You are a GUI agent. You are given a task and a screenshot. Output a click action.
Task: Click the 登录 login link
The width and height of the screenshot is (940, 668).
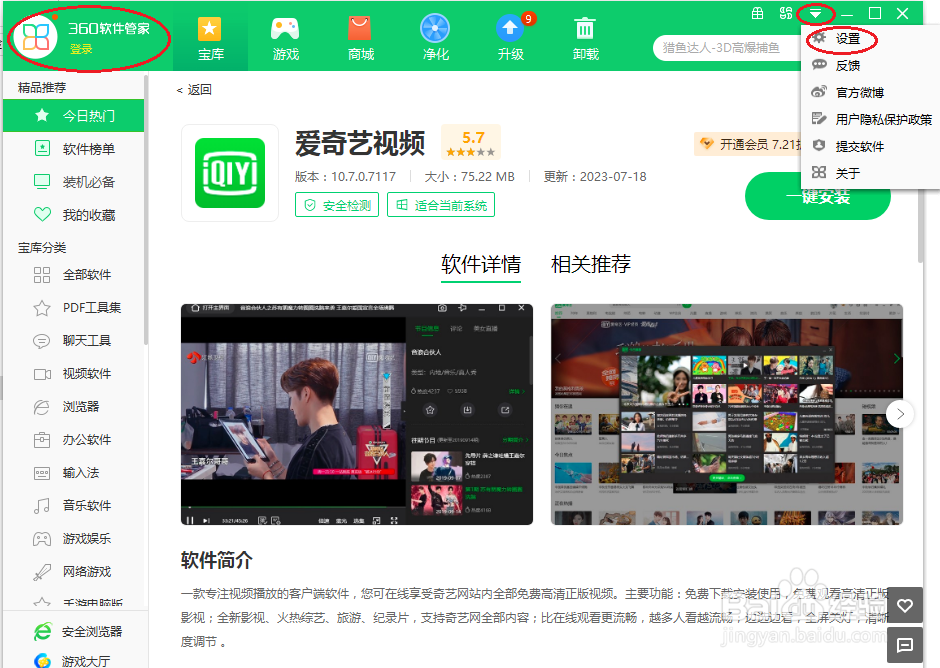pyautogui.click(x=81, y=49)
